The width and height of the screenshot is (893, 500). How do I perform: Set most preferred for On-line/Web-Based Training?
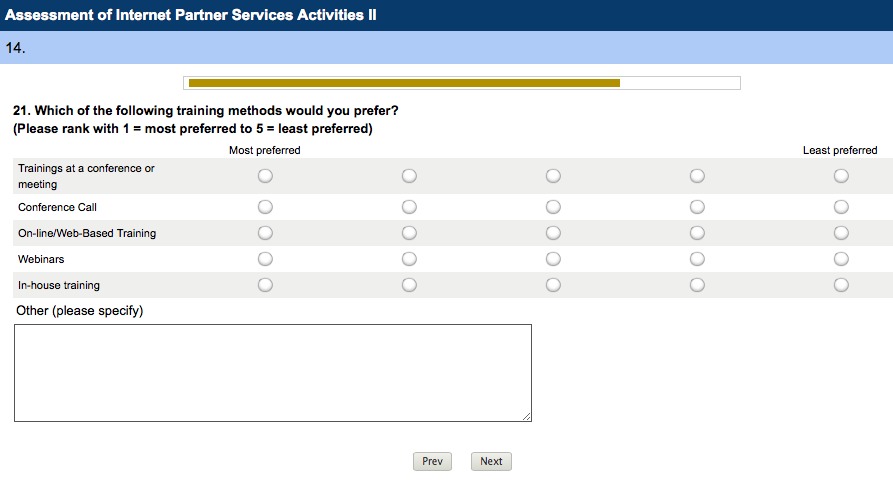point(265,233)
